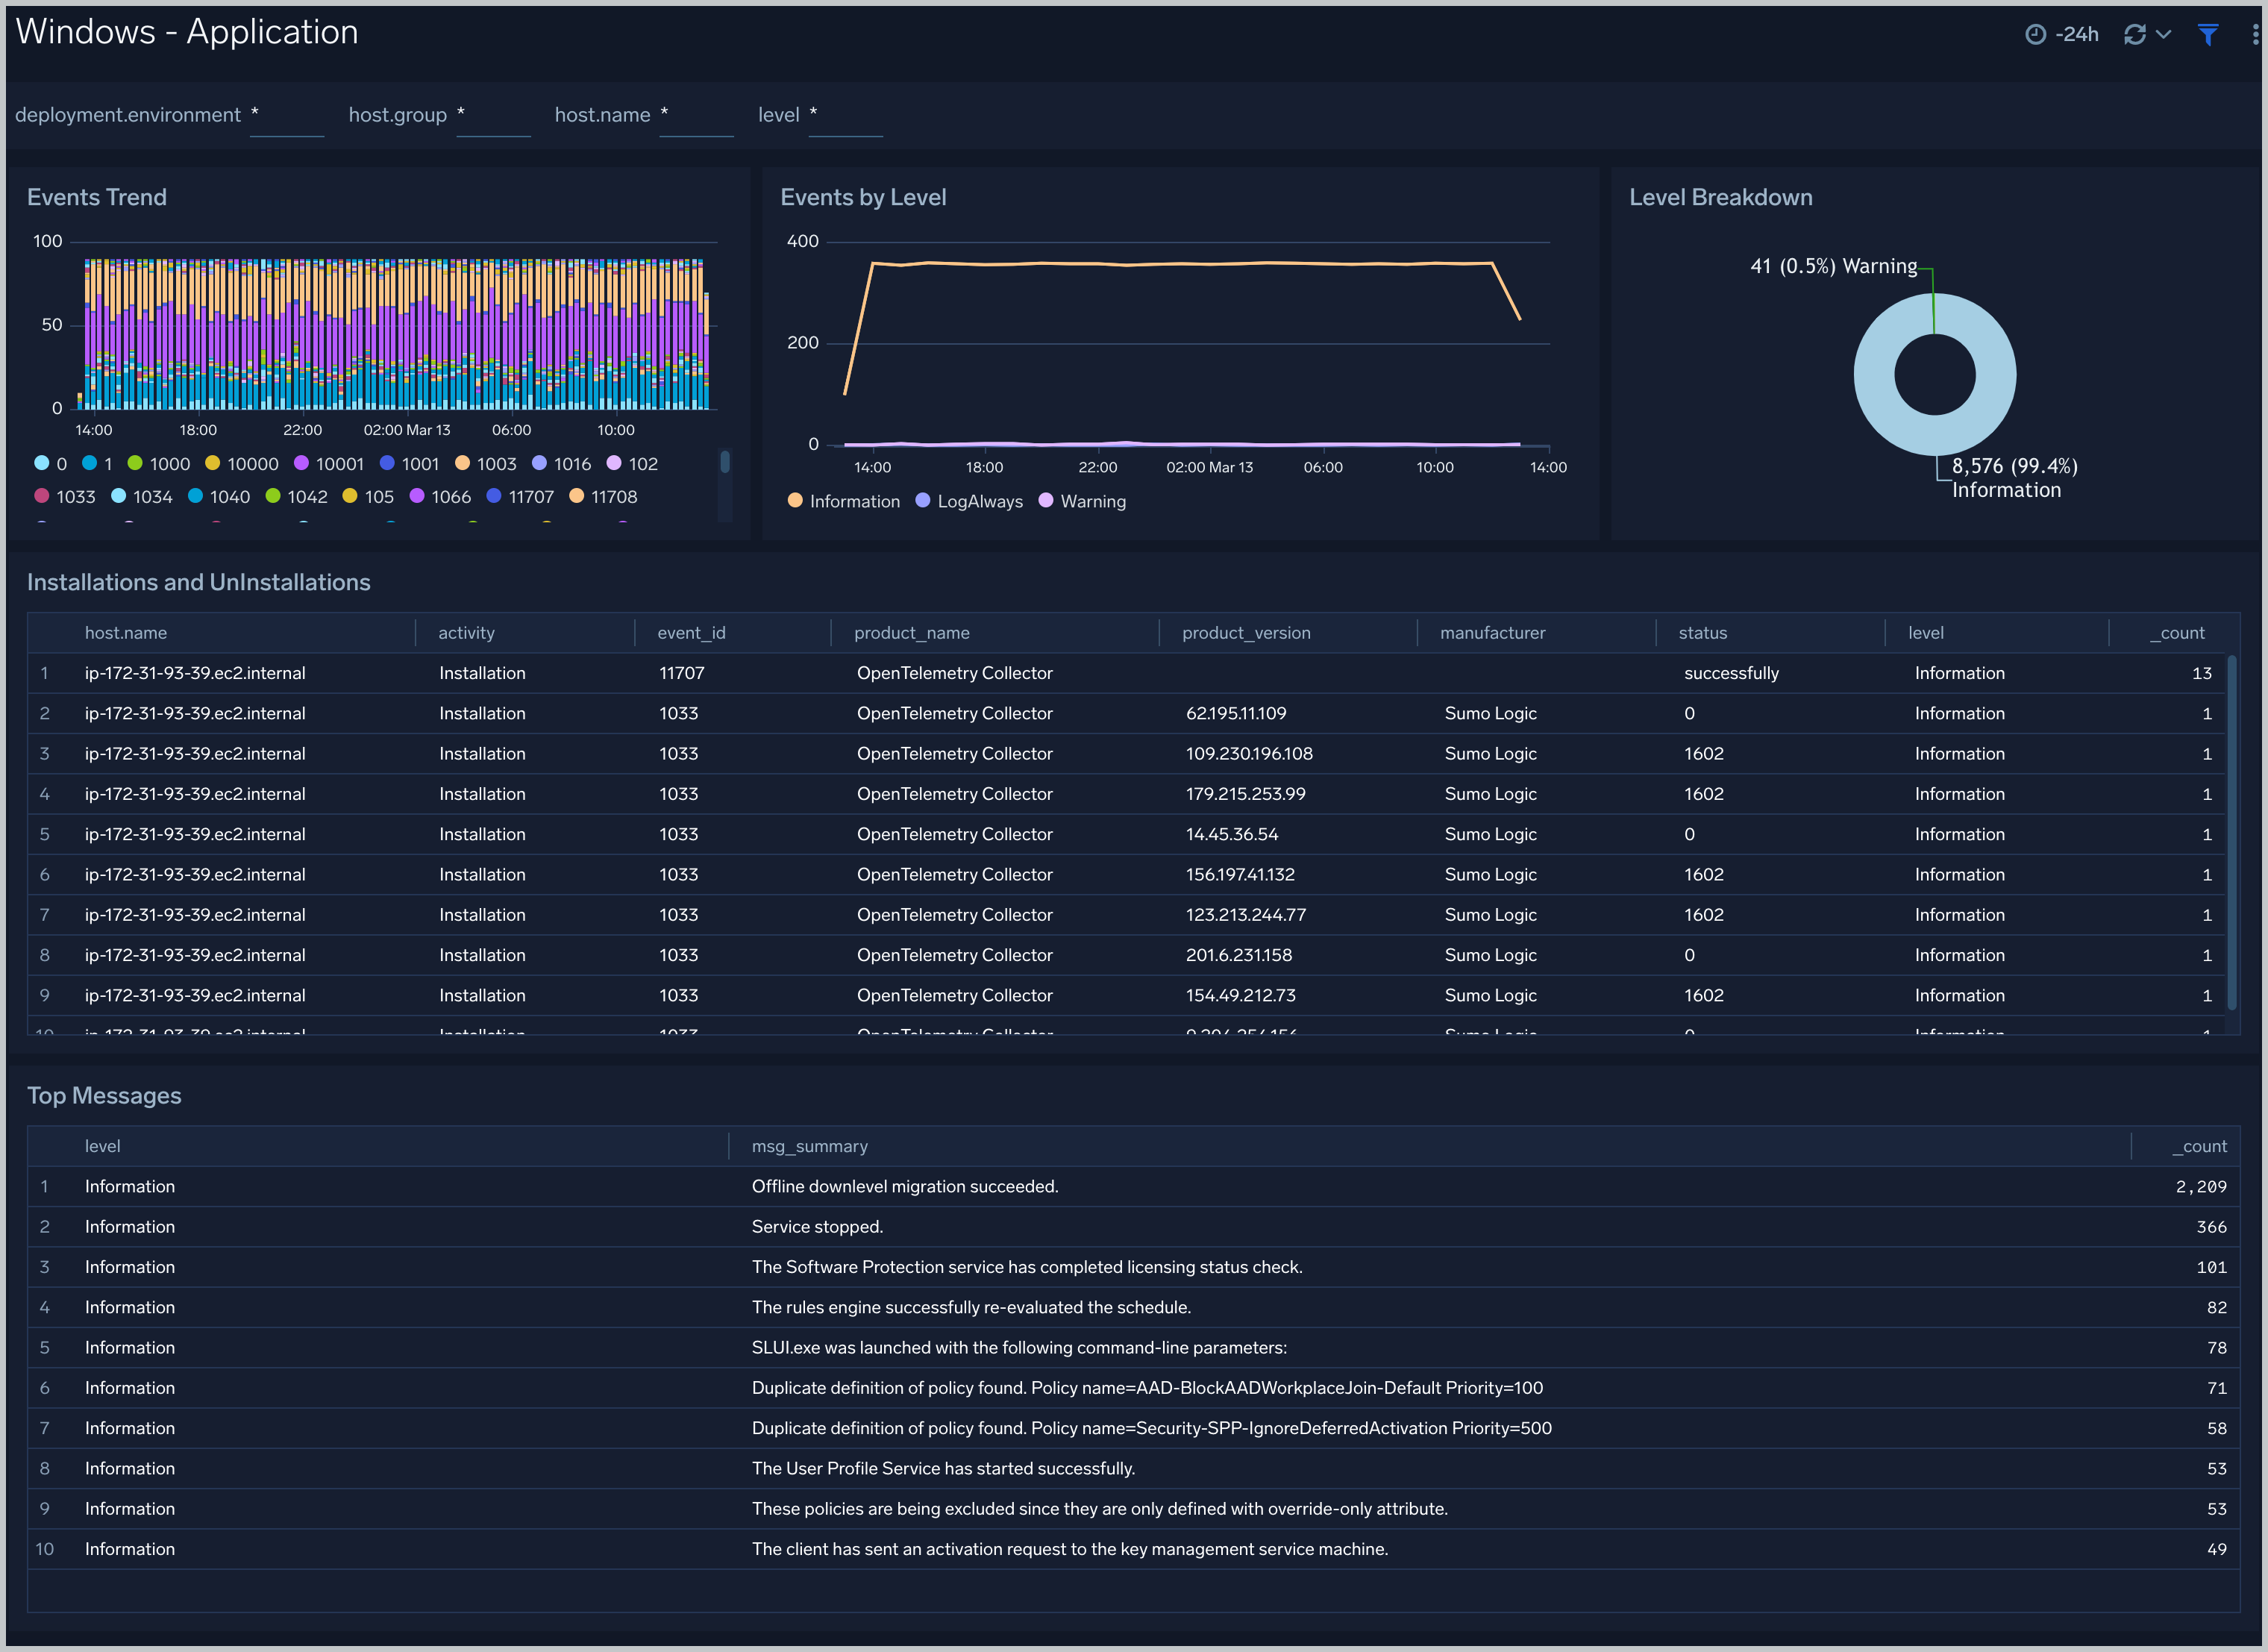Click the refresh dashboard icon

point(2134,34)
